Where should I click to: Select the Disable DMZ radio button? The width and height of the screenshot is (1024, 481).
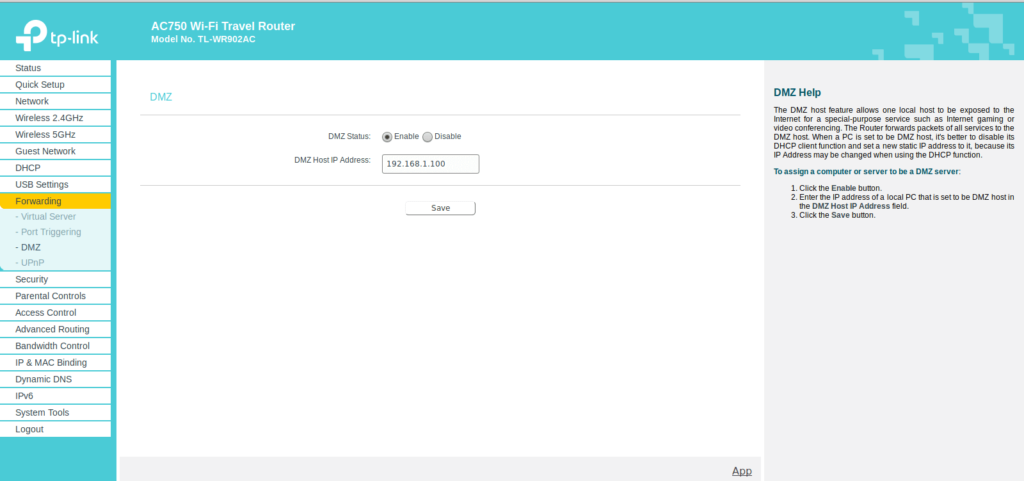(x=428, y=136)
